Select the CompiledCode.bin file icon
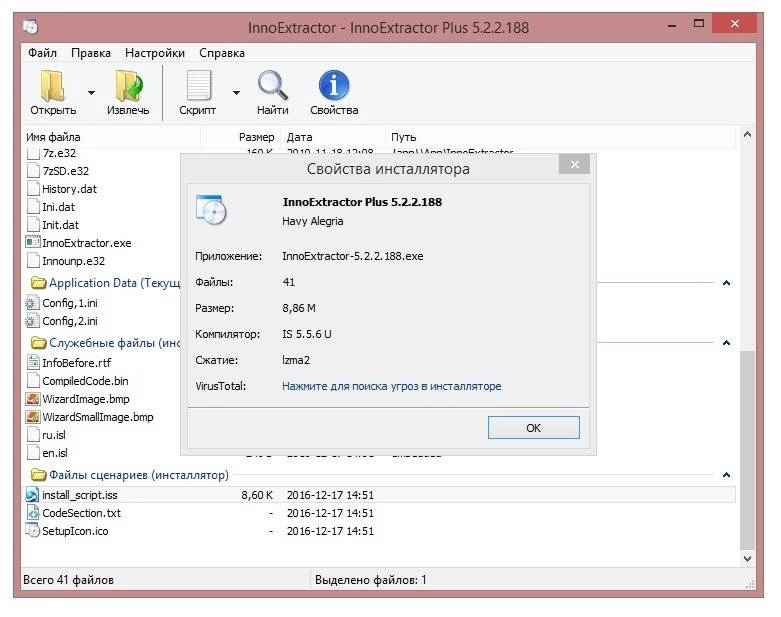Image resolution: width=781 pixels, height=617 pixels. point(33,380)
